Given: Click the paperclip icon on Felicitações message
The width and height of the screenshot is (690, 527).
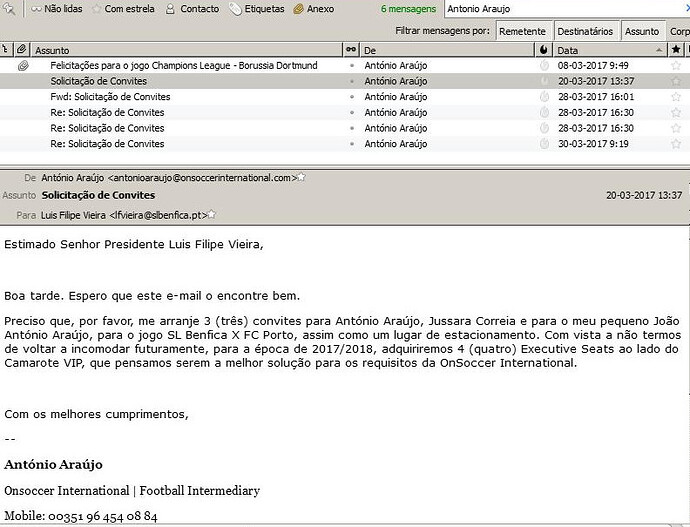Looking at the screenshot, I should coord(23,66).
